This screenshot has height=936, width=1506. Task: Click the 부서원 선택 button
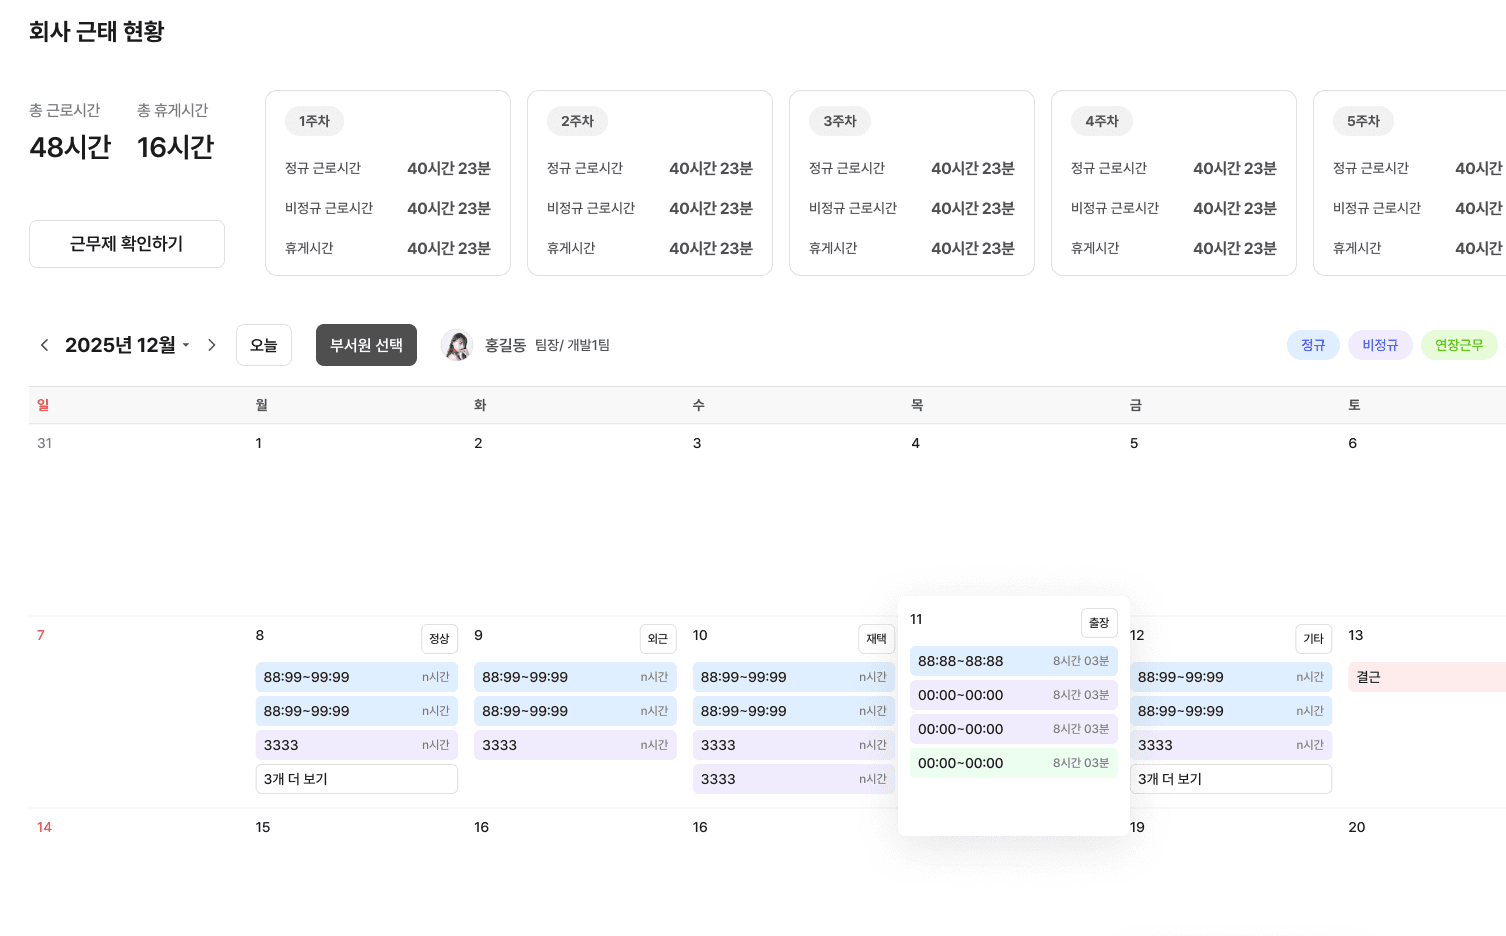coord(366,345)
